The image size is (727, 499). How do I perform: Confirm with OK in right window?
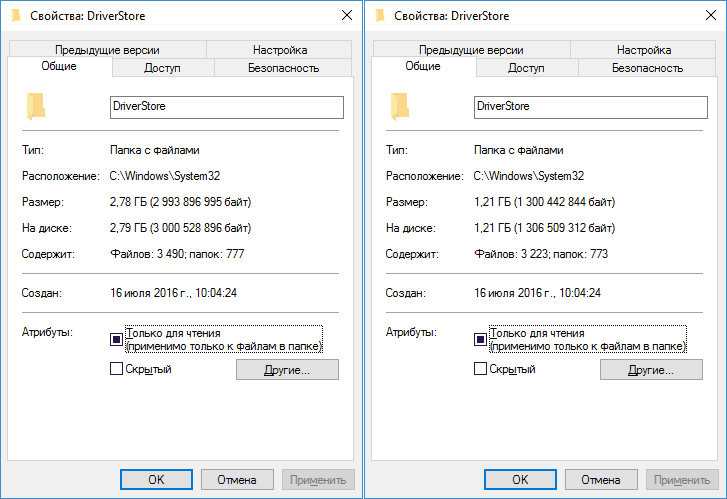point(520,480)
